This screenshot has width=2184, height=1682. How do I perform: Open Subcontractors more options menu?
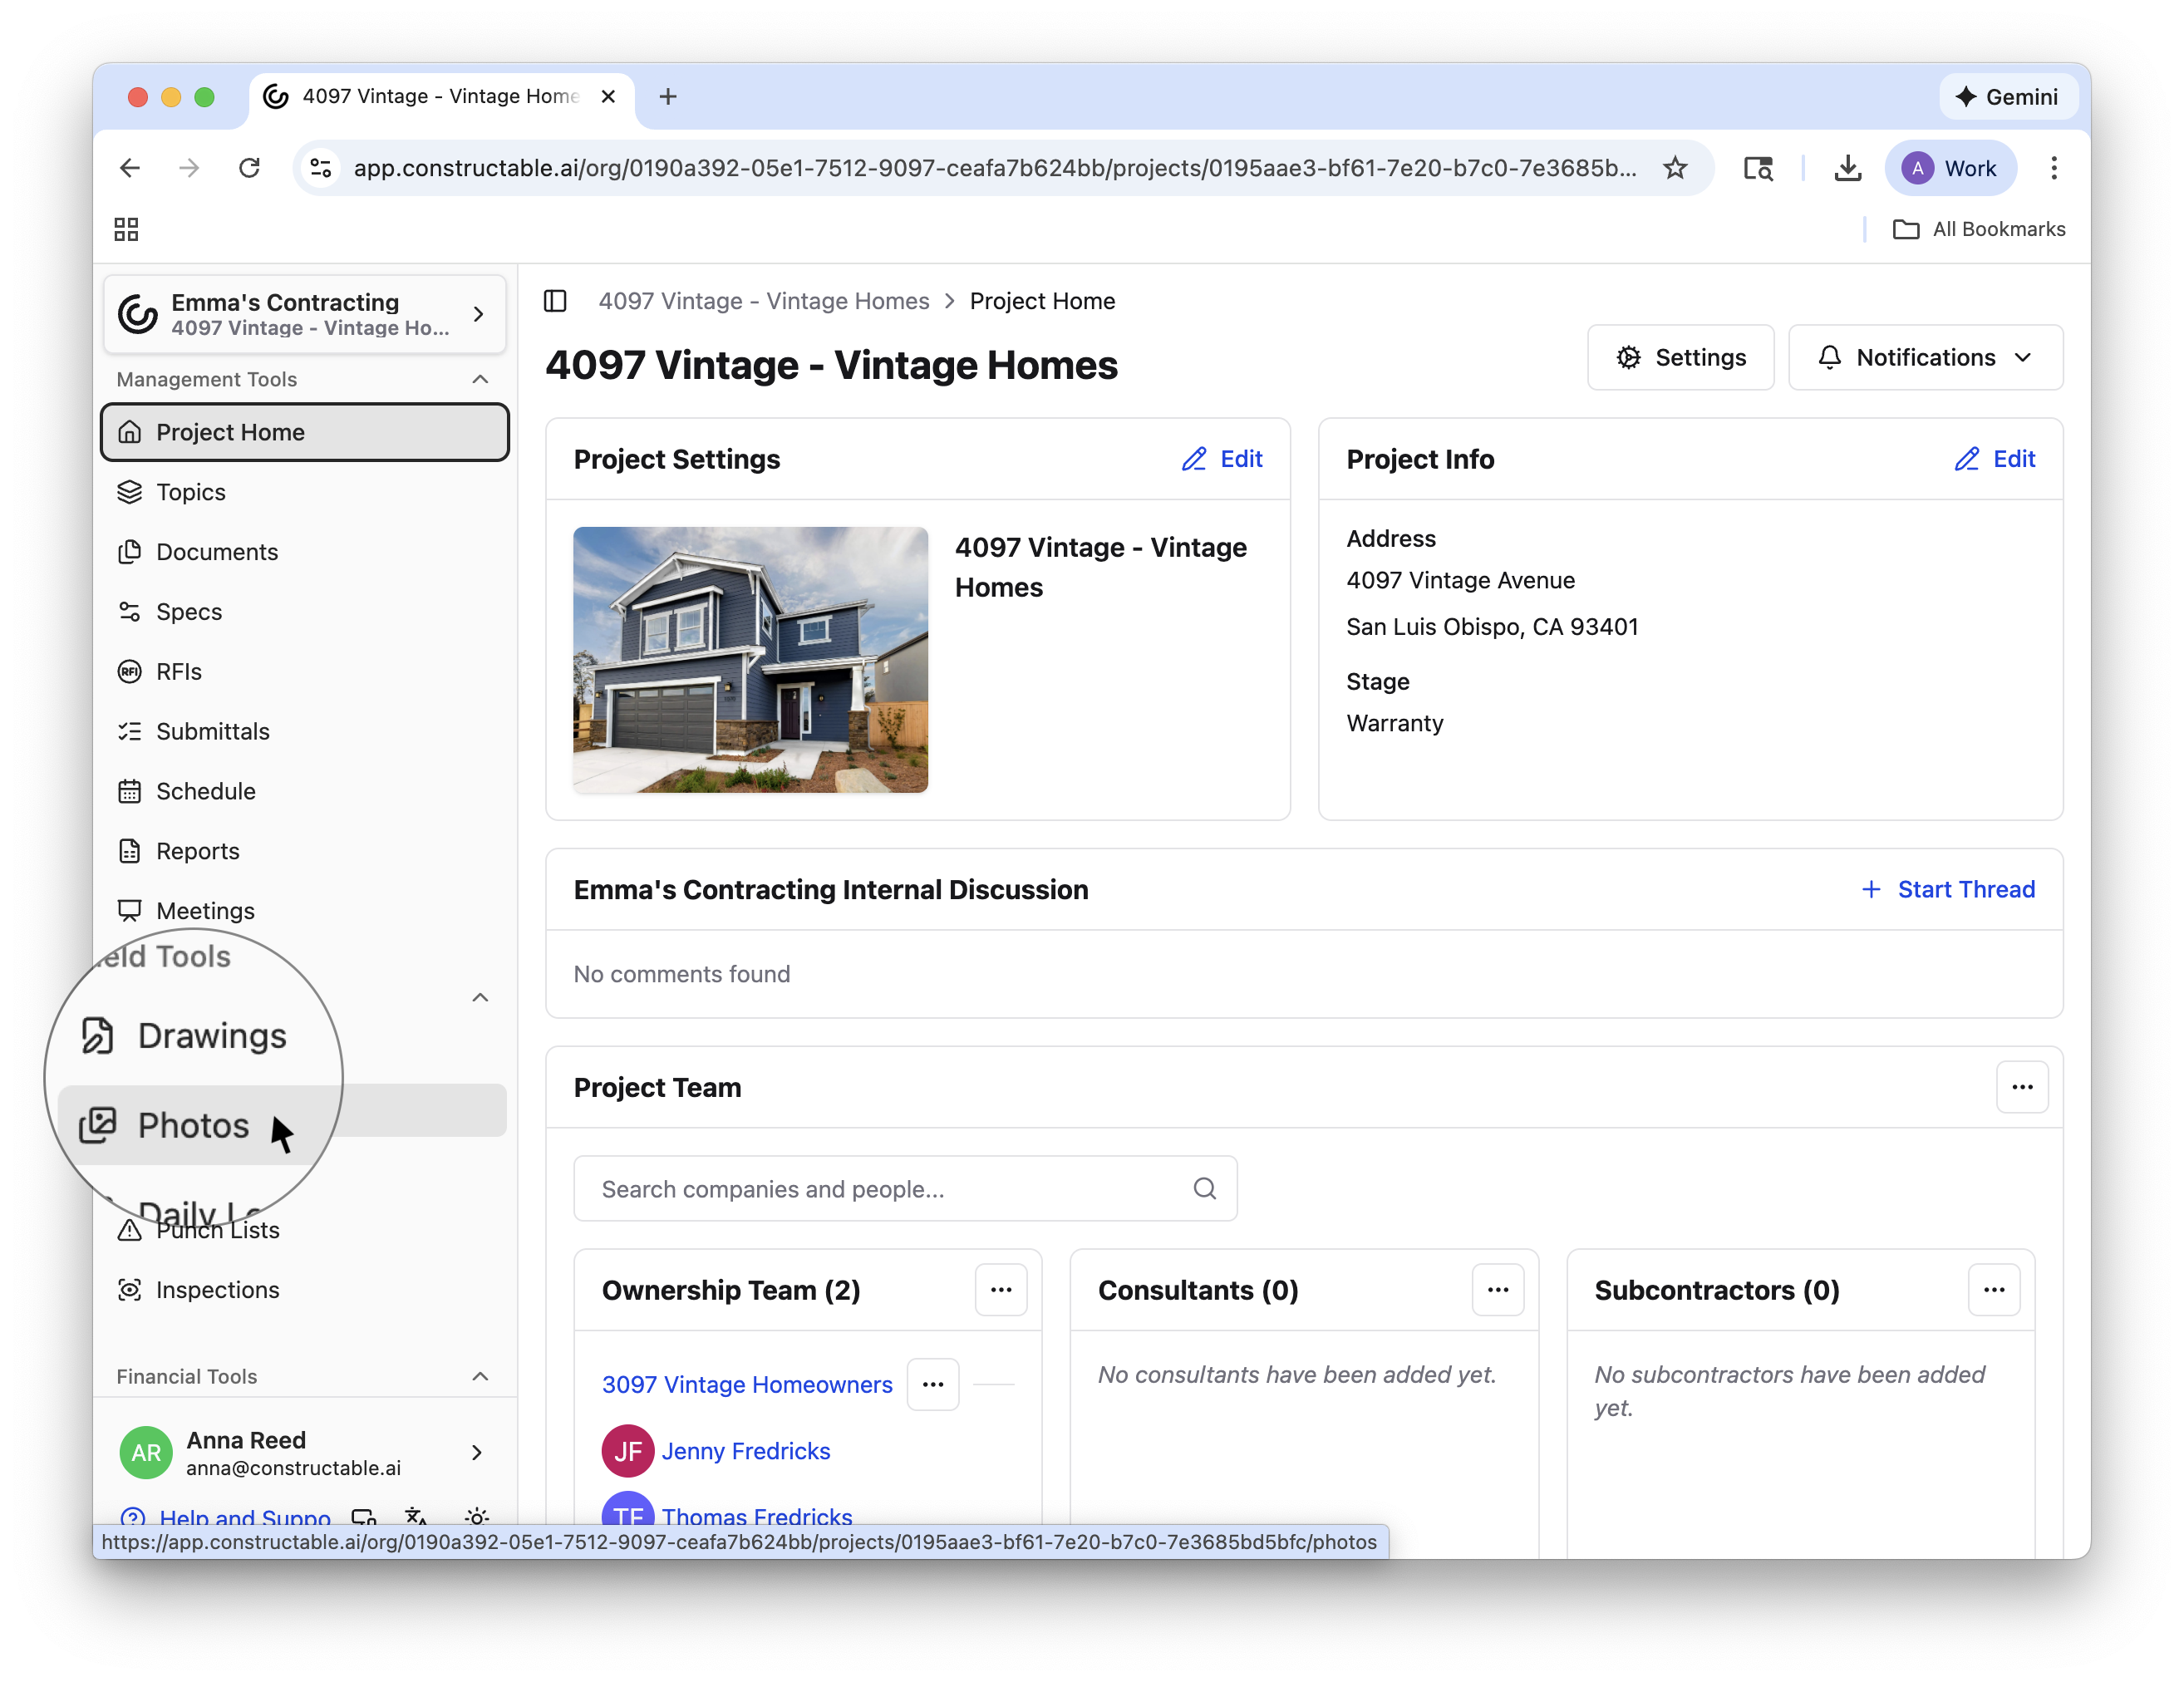point(1994,1290)
